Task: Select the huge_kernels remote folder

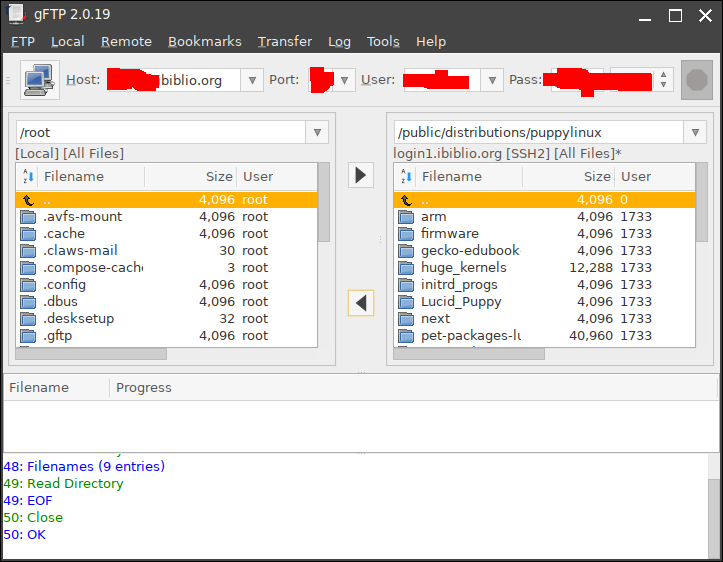Action: [x=463, y=268]
